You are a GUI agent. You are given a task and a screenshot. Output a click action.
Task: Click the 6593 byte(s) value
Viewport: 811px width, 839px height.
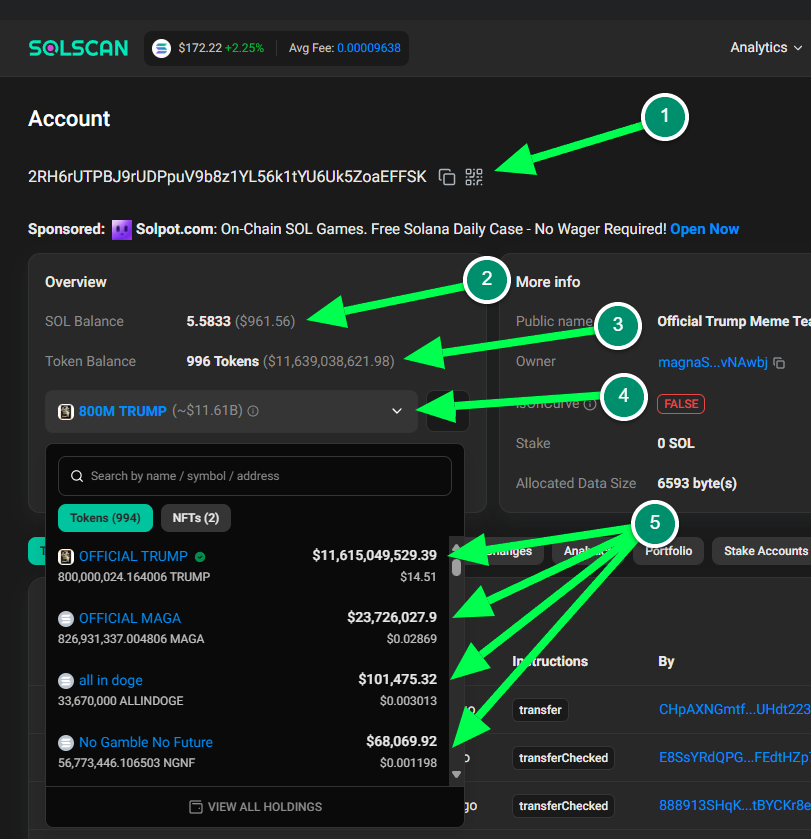click(697, 483)
